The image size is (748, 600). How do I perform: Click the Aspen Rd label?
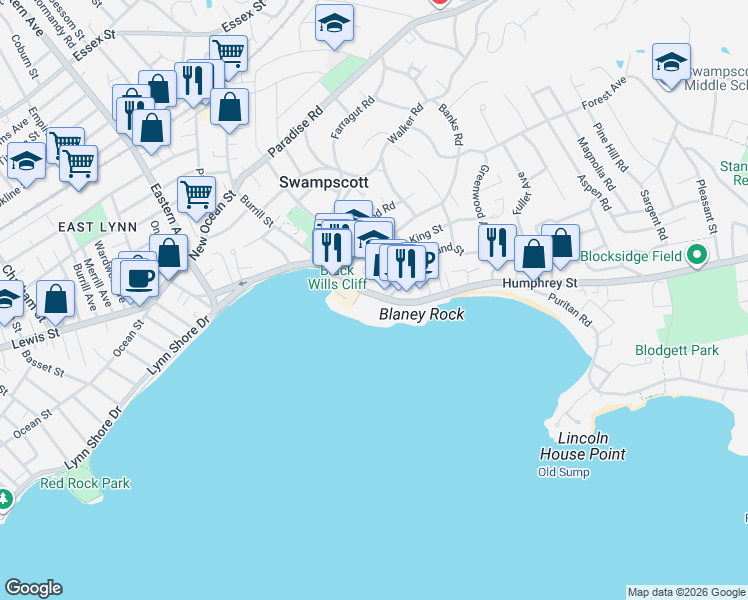pos(594,193)
